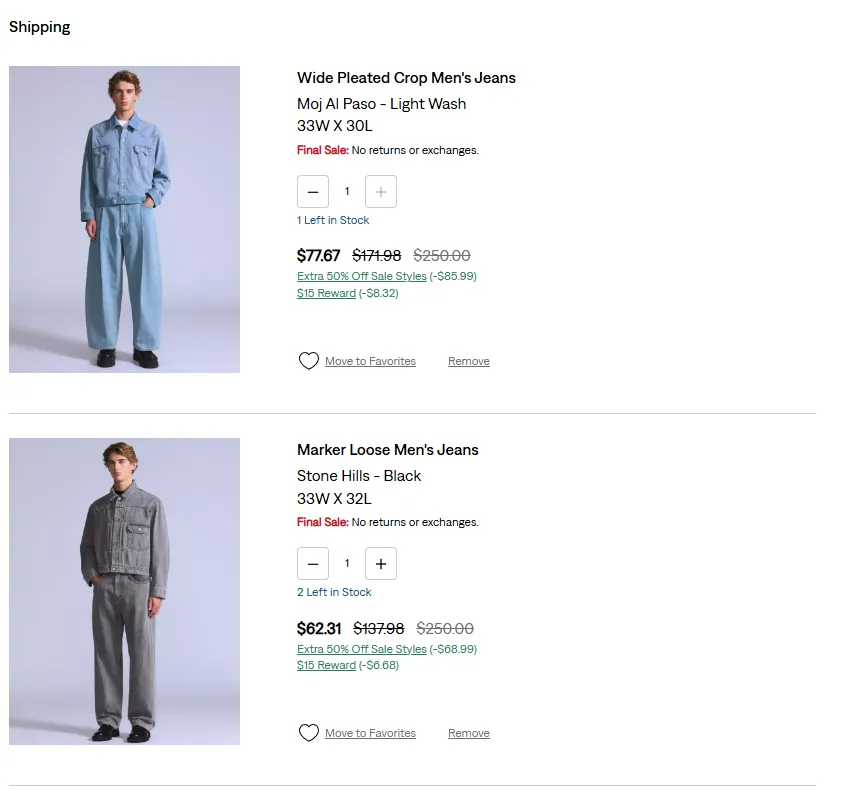This screenshot has width=841, height=805.
Task: Open Extra 50% Off link under $62.31
Action: click(x=362, y=649)
